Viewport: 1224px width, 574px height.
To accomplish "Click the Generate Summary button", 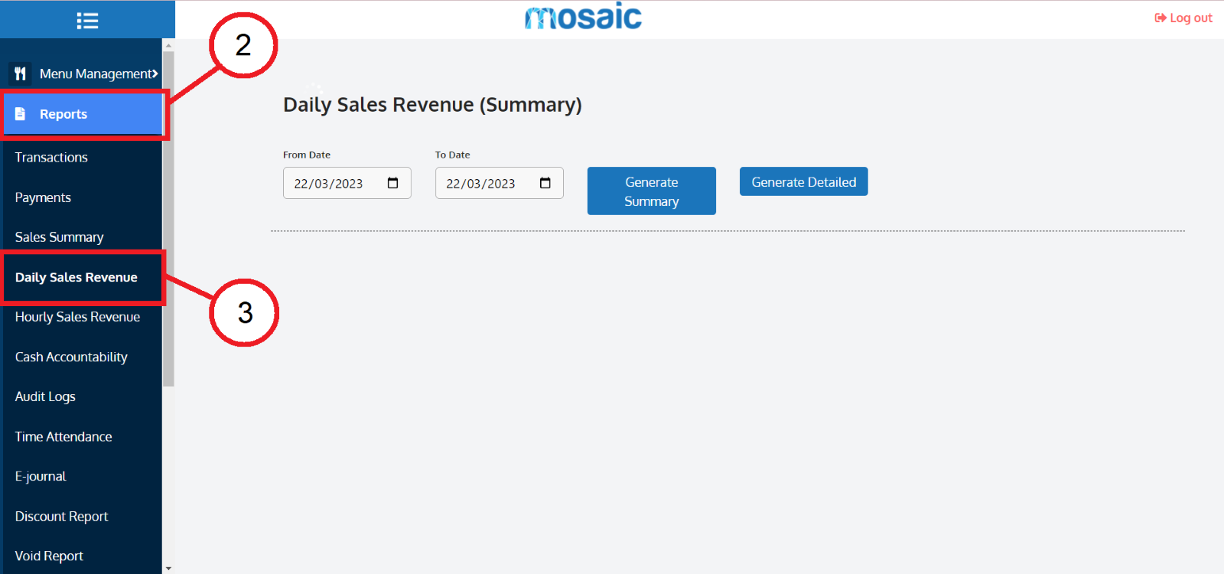I will pyautogui.click(x=651, y=191).
